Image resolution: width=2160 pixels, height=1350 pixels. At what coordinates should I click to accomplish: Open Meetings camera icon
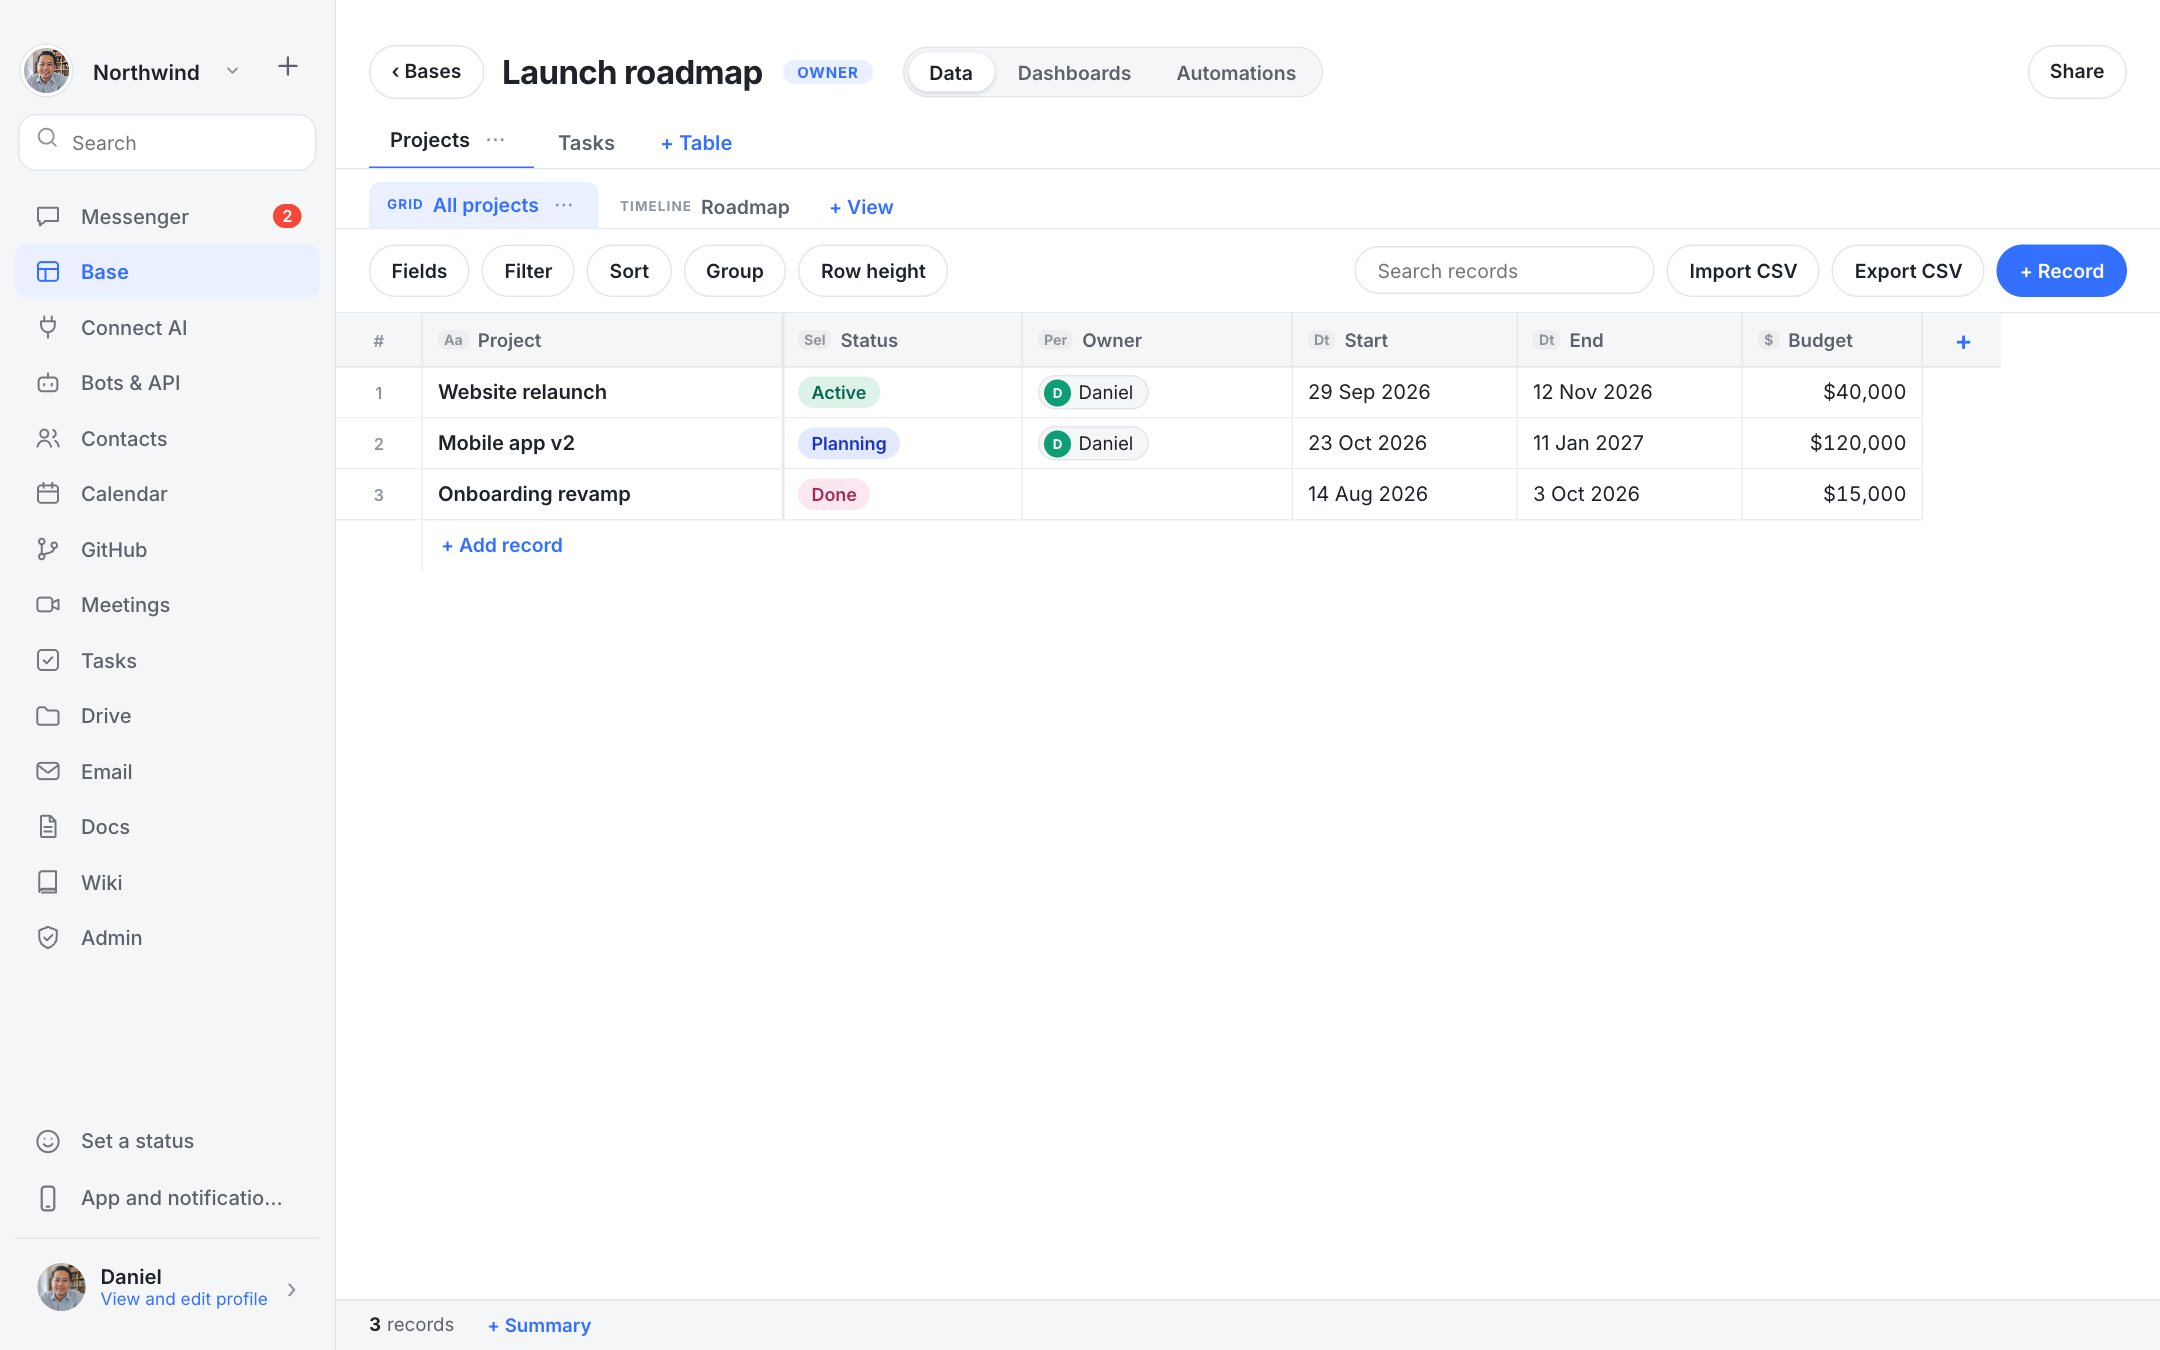point(48,605)
